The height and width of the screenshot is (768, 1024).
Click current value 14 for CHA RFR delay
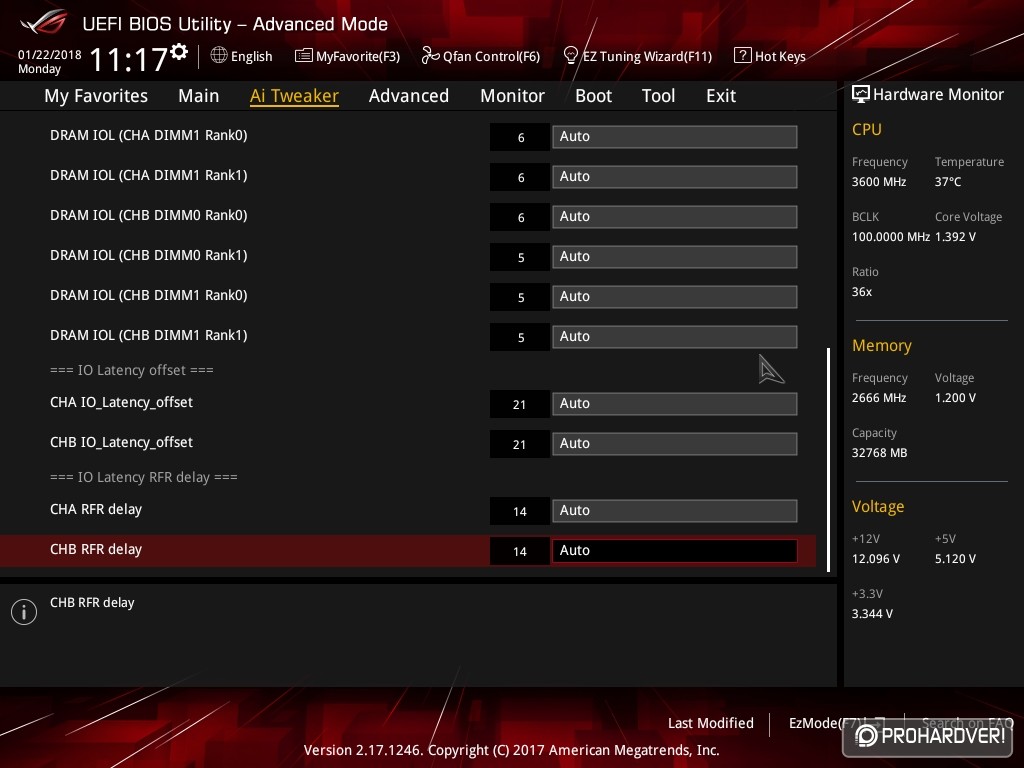click(x=520, y=511)
